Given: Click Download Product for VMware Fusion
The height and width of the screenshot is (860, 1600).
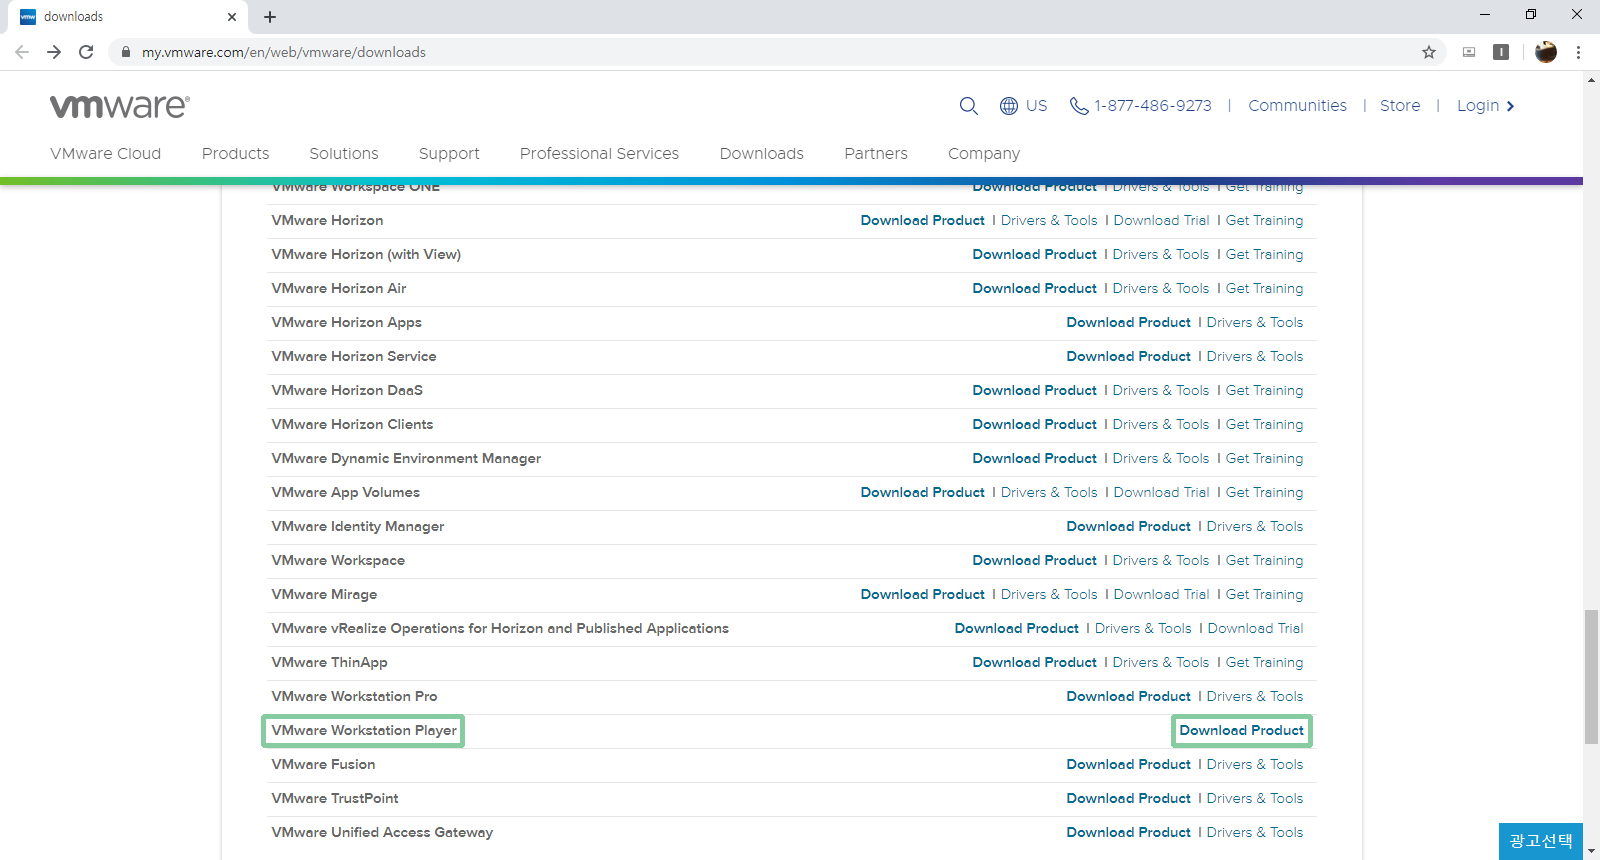Looking at the screenshot, I should coord(1129,764).
